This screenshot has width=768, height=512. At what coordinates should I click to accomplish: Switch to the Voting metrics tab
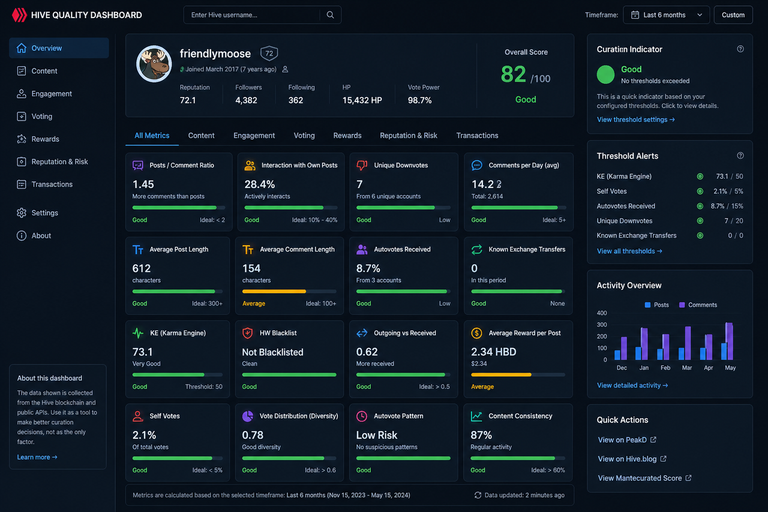tap(304, 136)
